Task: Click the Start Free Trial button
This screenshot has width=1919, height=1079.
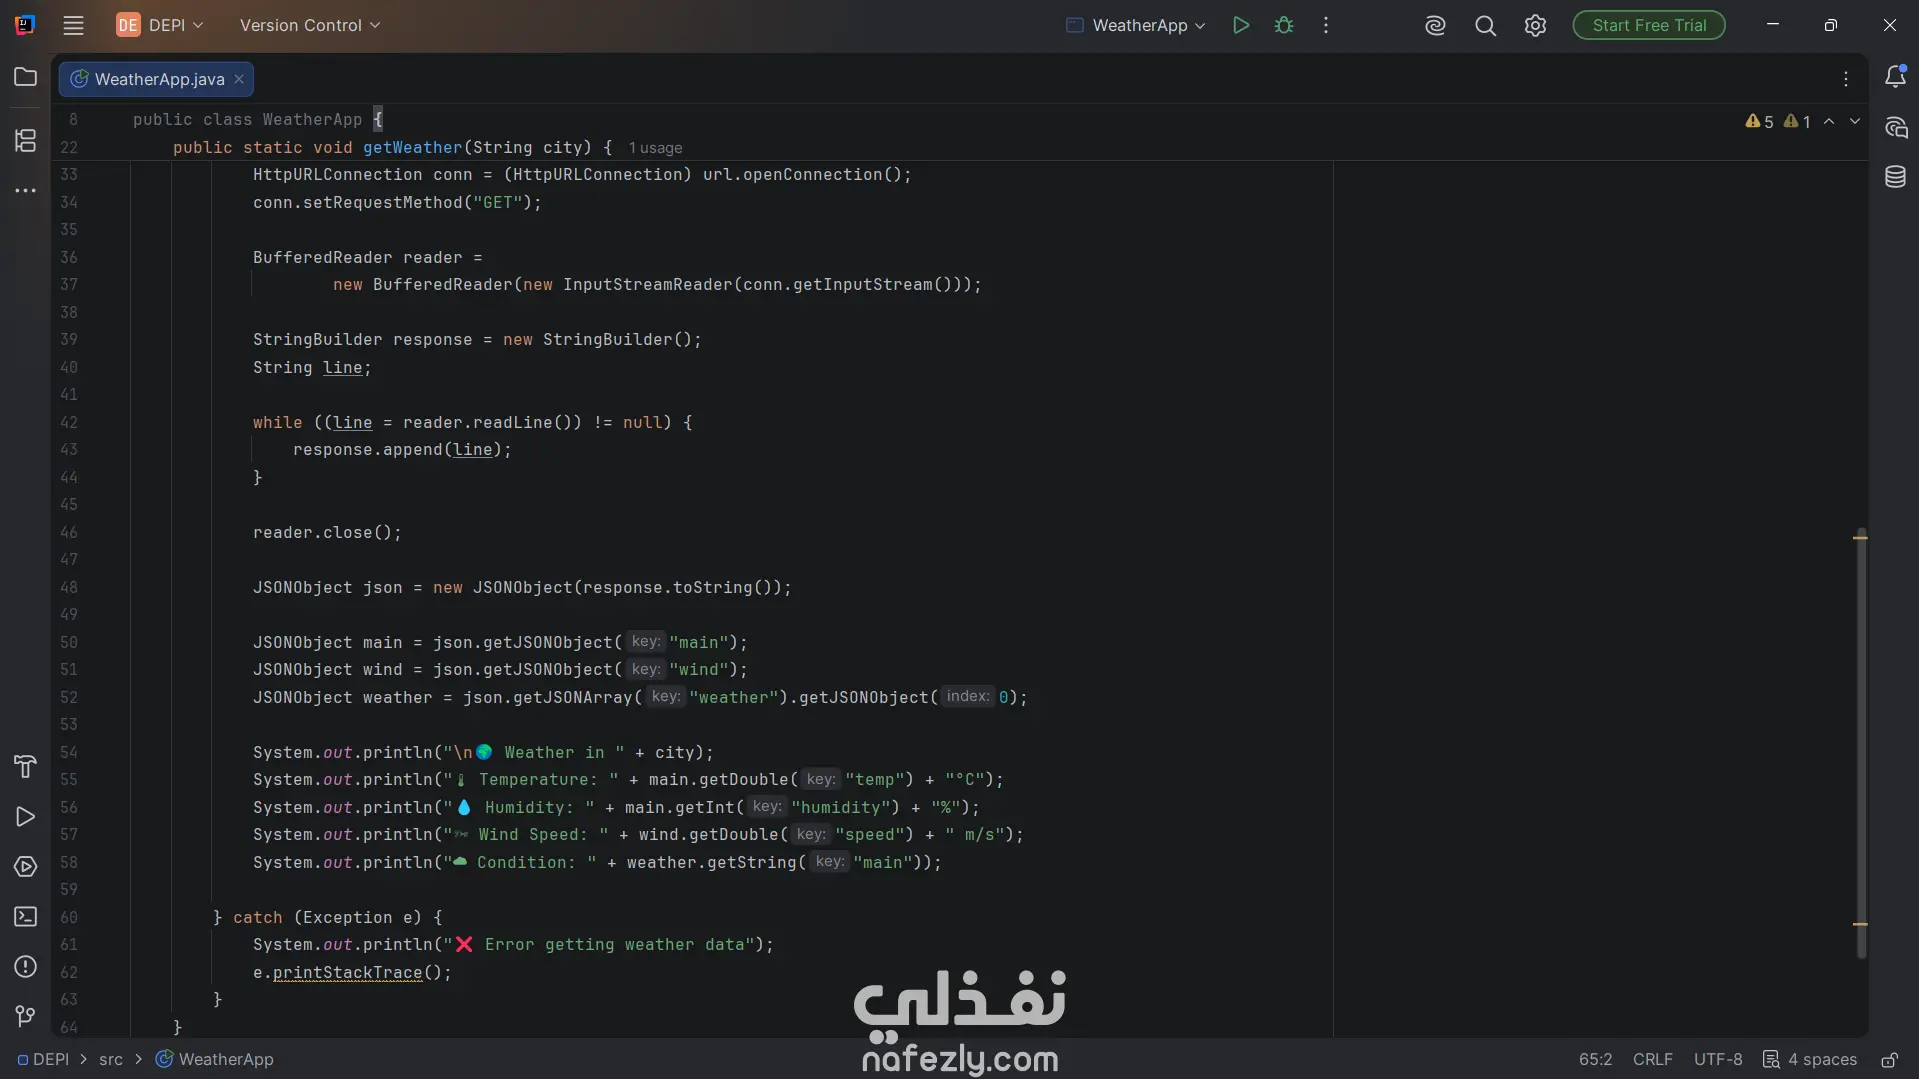Action: tap(1648, 25)
